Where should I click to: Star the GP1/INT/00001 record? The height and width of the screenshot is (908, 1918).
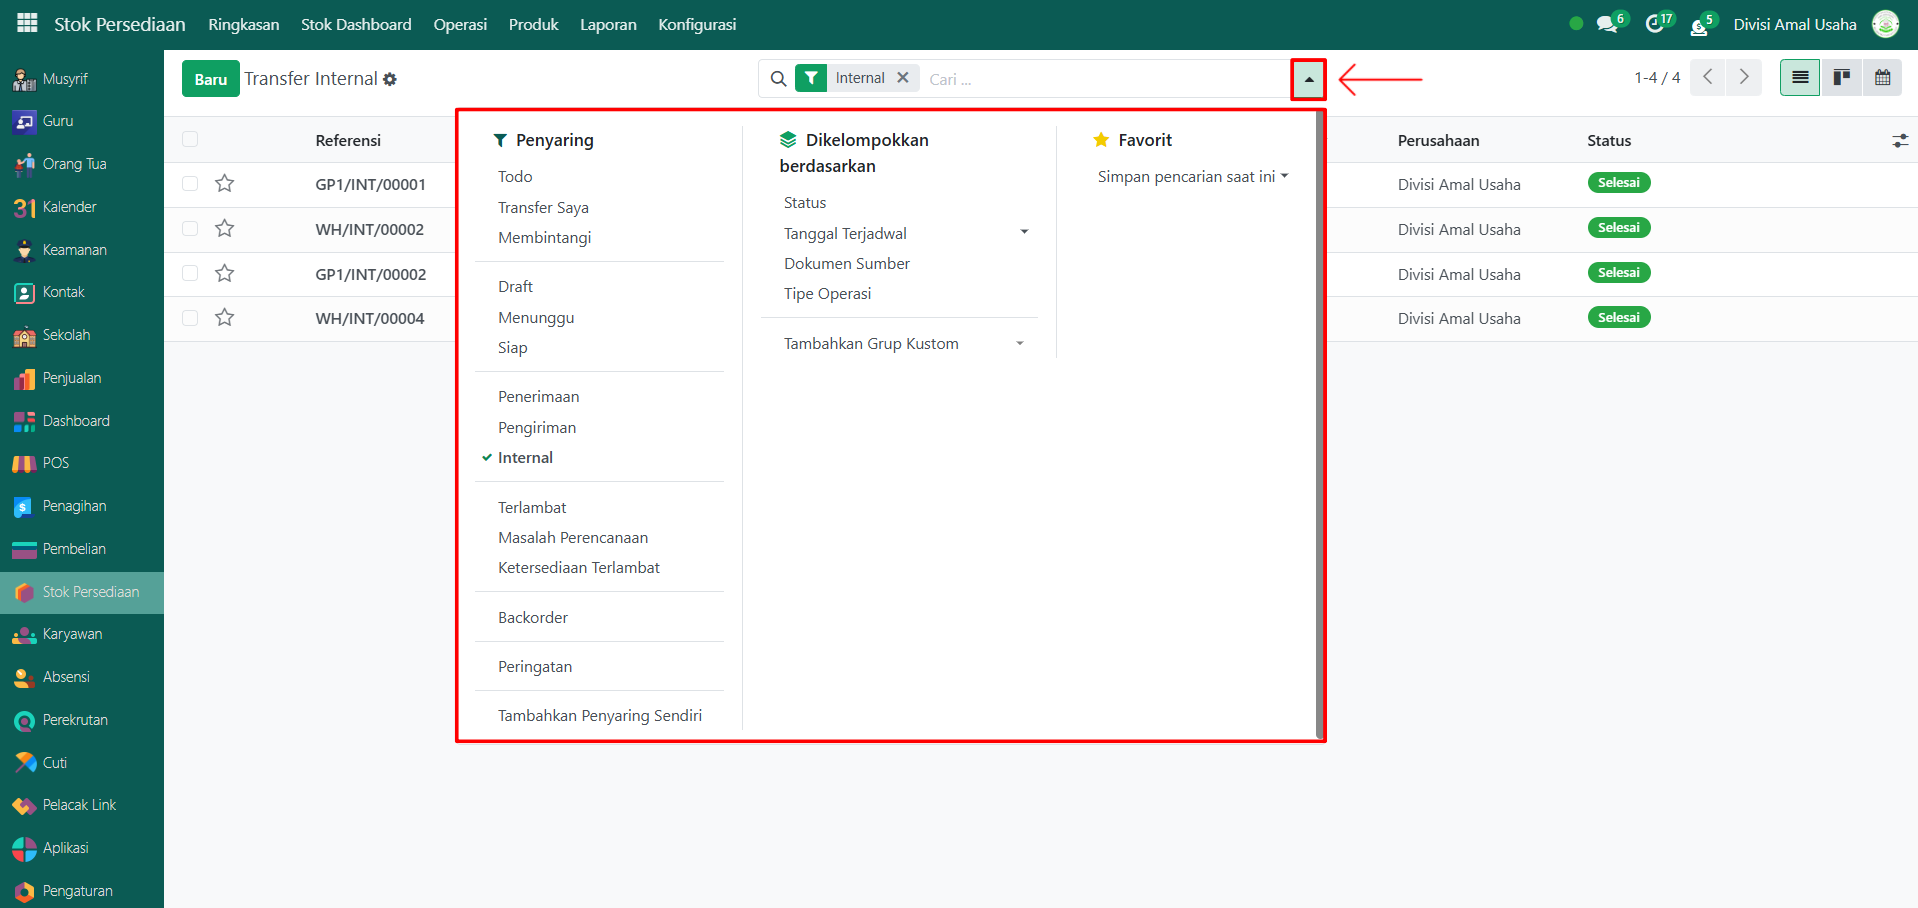[x=225, y=184]
